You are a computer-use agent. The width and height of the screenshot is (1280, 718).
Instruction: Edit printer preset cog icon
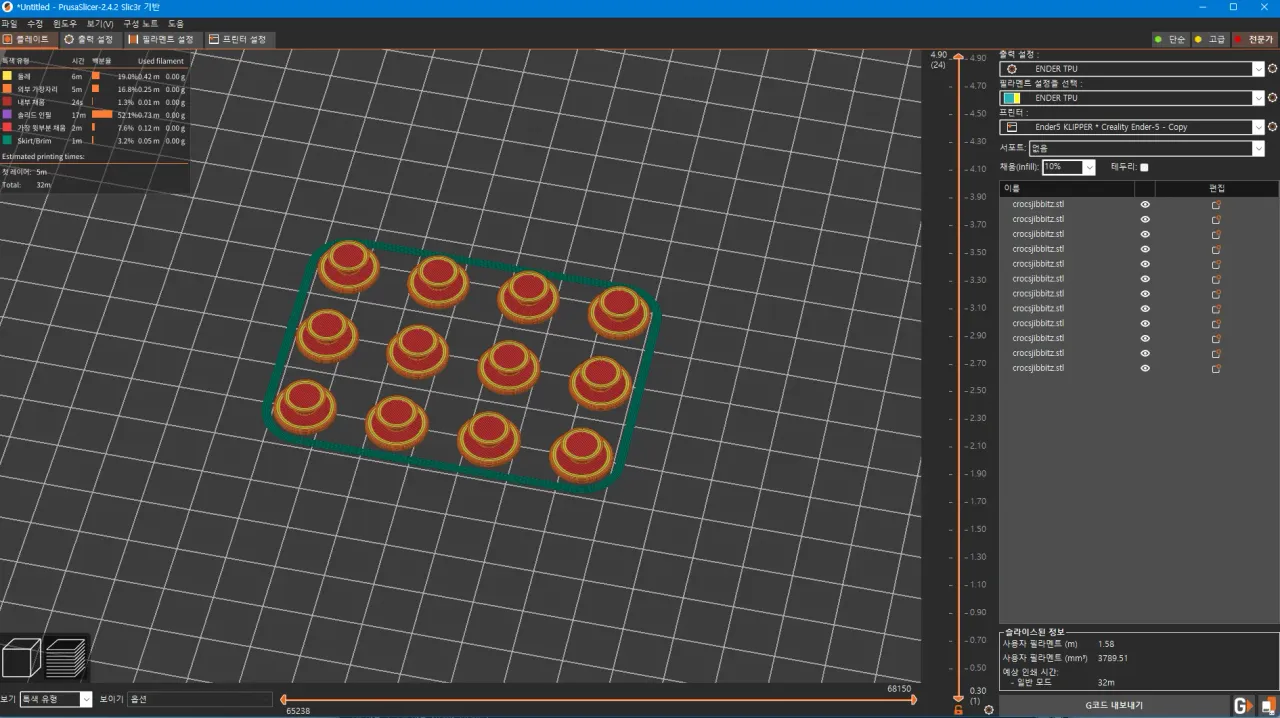[1272, 127]
